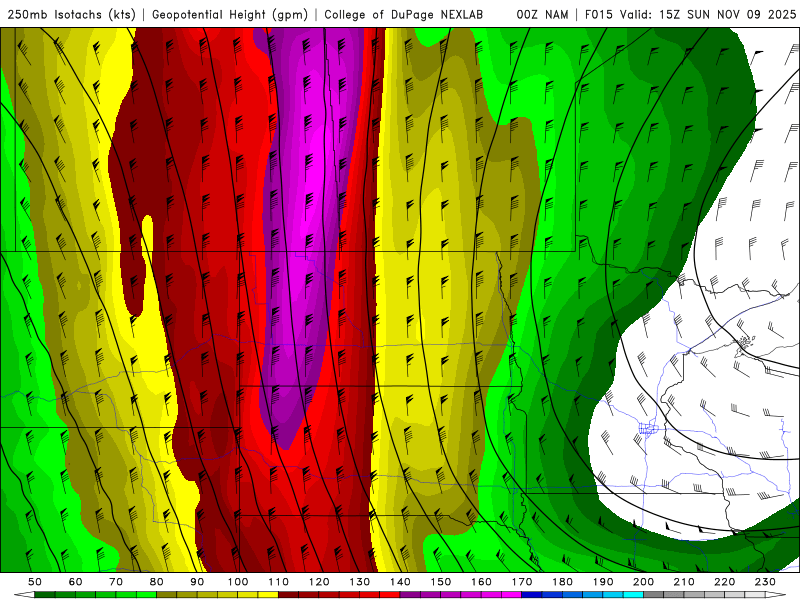Click the dark red swatch below 110

(288, 595)
